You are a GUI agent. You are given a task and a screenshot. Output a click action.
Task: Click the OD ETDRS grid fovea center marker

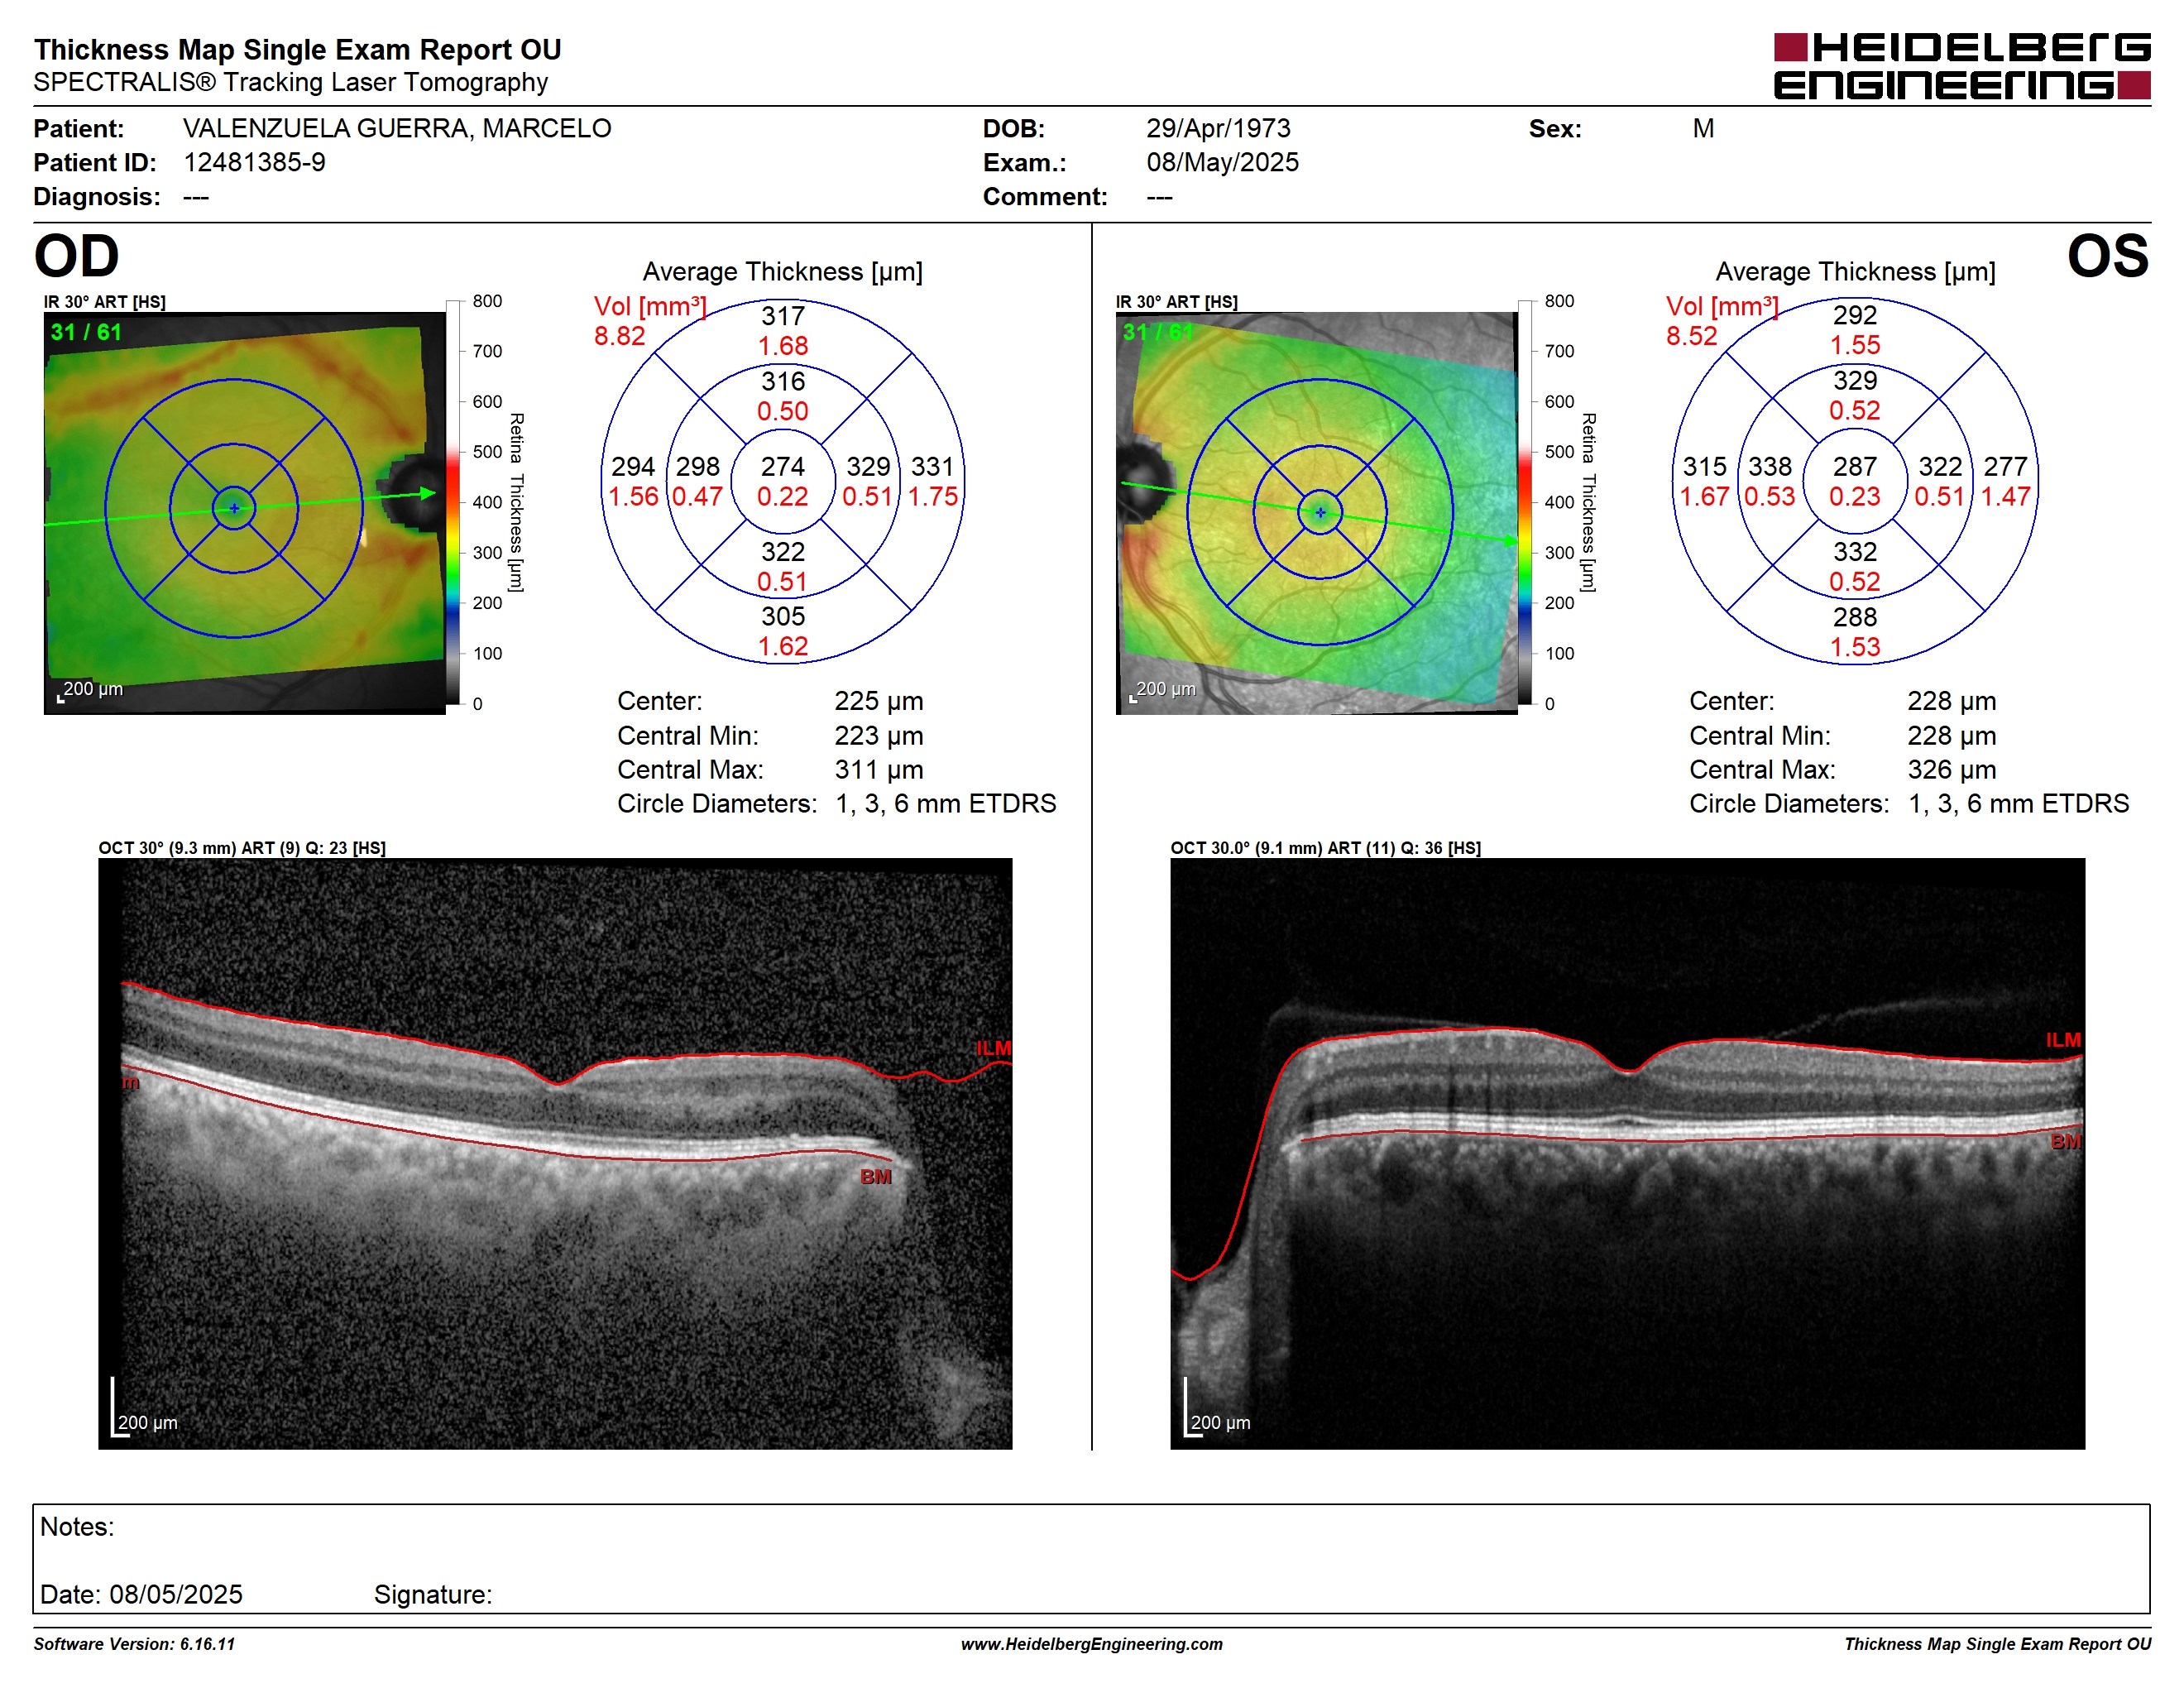point(234,508)
